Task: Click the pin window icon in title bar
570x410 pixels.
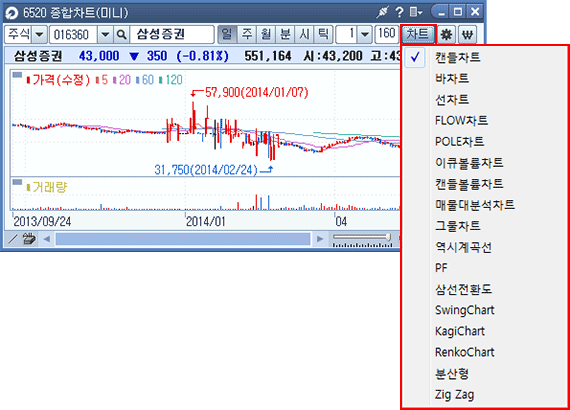Action: click(382, 12)
